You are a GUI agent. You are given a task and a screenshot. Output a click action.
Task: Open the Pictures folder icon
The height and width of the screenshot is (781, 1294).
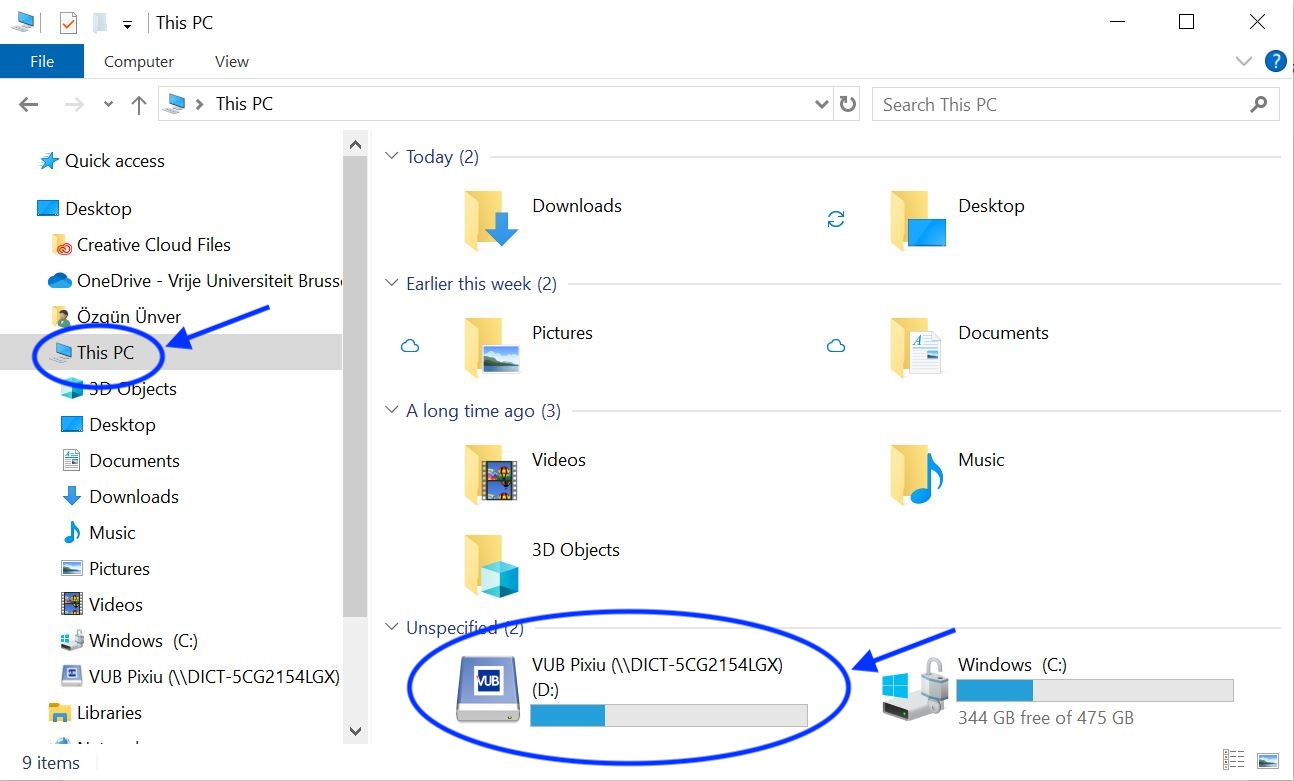pyautogui.click(x=491, y=346)
